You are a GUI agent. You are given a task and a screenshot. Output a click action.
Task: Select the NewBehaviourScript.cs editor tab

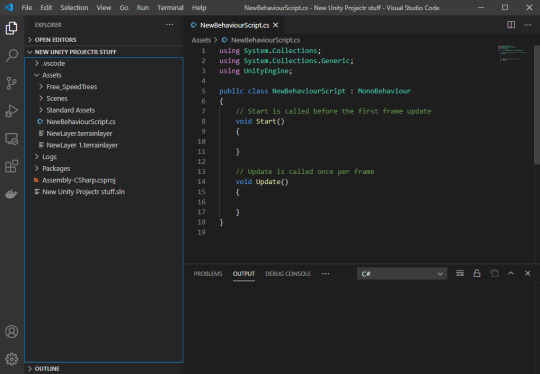point(235,25)
